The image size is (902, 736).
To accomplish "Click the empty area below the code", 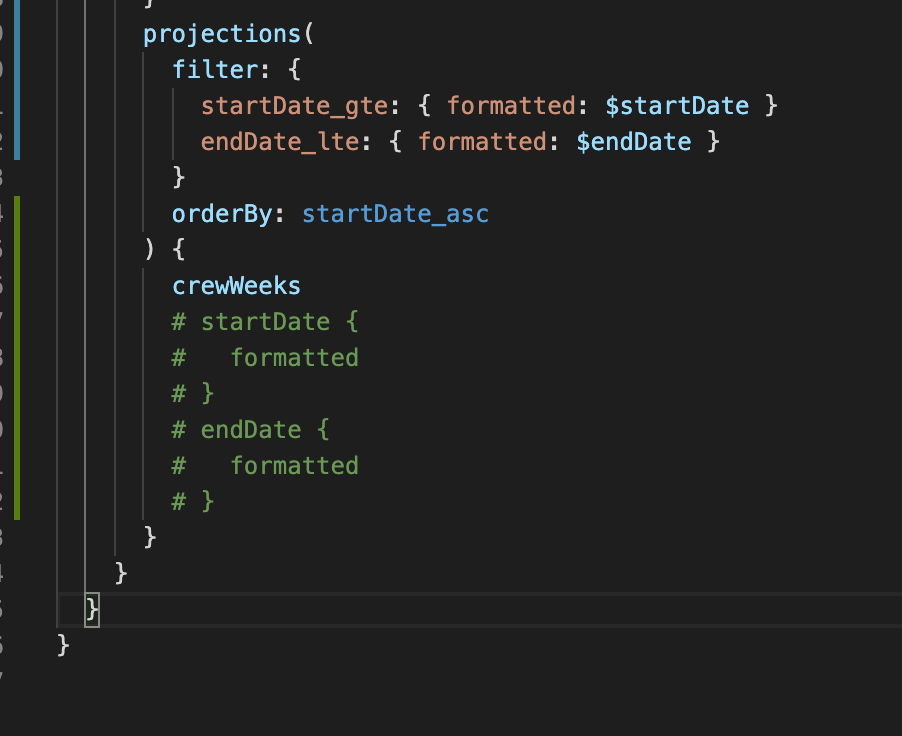I will pyautogui.click(x=450, y=700).
